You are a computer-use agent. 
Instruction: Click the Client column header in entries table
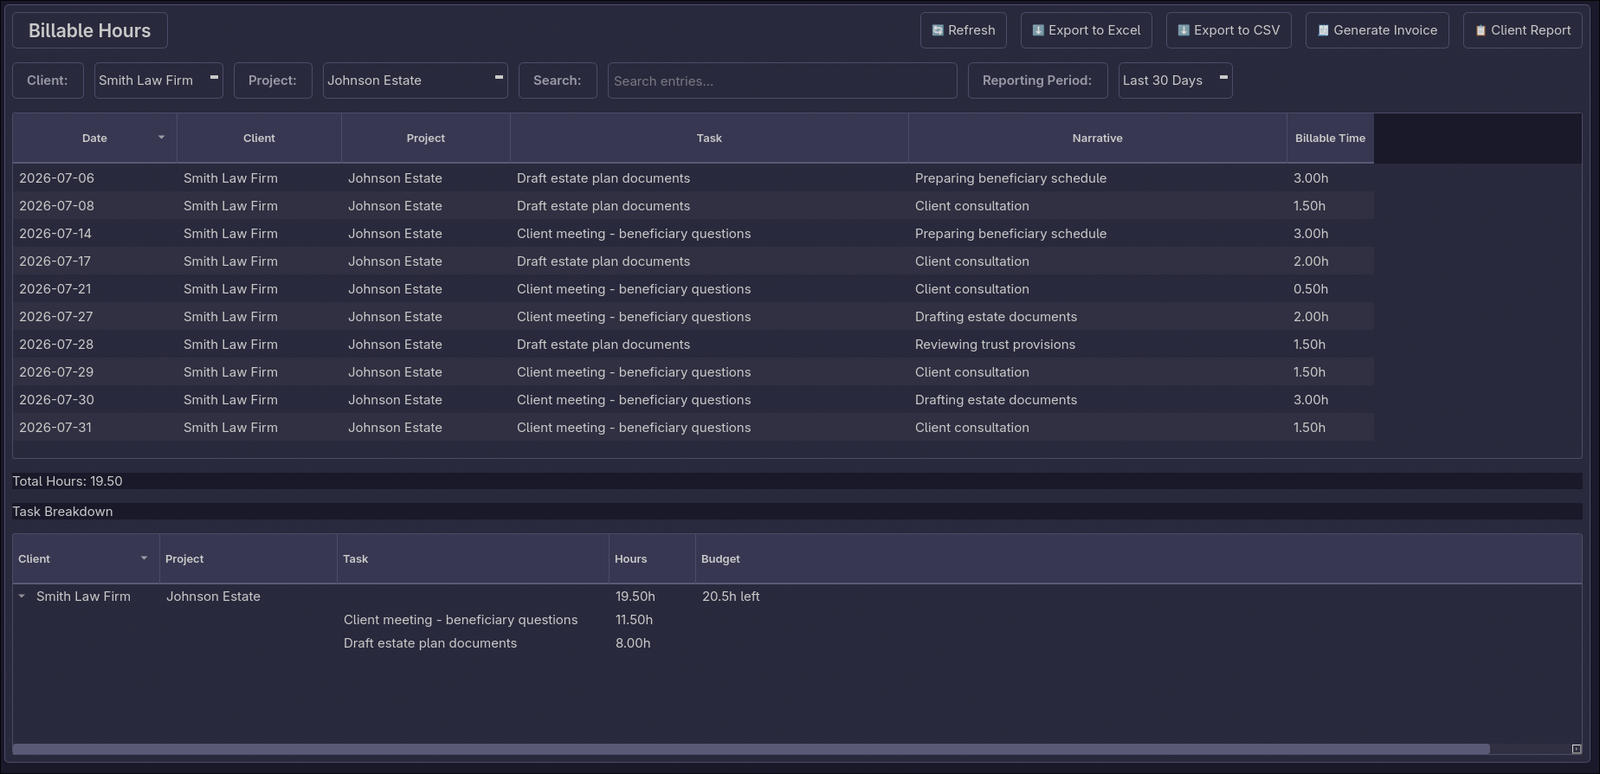tap(259, 138)
